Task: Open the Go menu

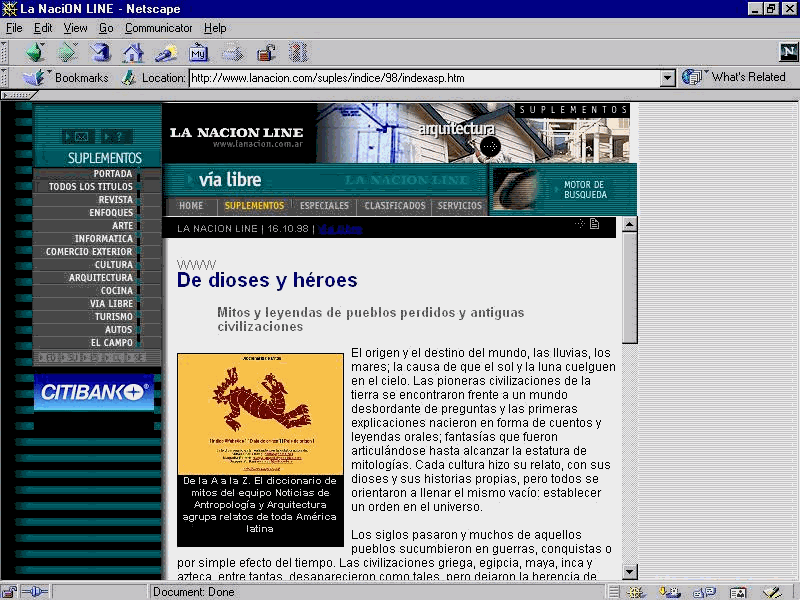Action: coord(106,28)
